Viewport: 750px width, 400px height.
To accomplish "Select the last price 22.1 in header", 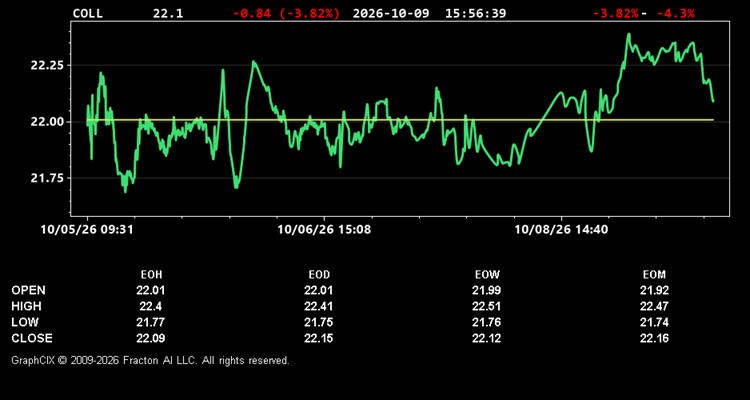I will pyautogui.click(x=168, y=13).
